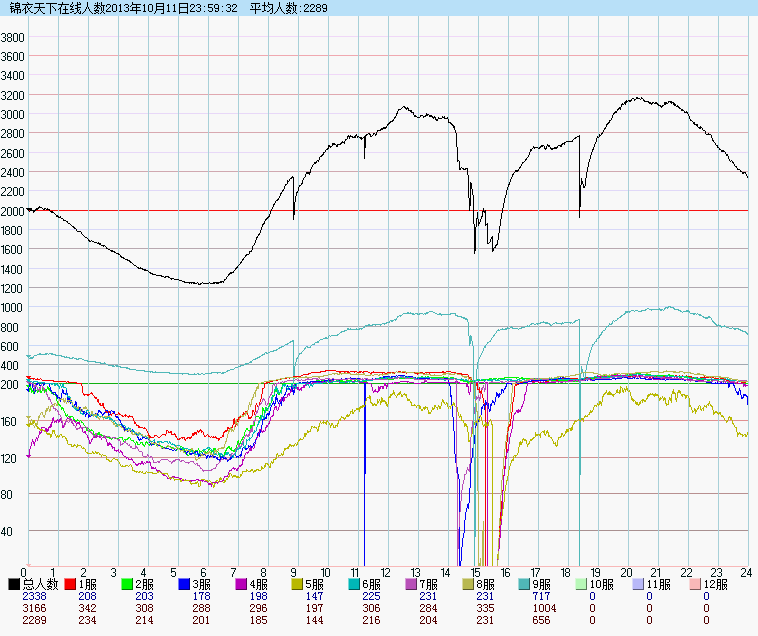Viewport: 758px width, 636px height.
Task: Click the purple 4服 legend swatch
Action: (x=242, y=584)
